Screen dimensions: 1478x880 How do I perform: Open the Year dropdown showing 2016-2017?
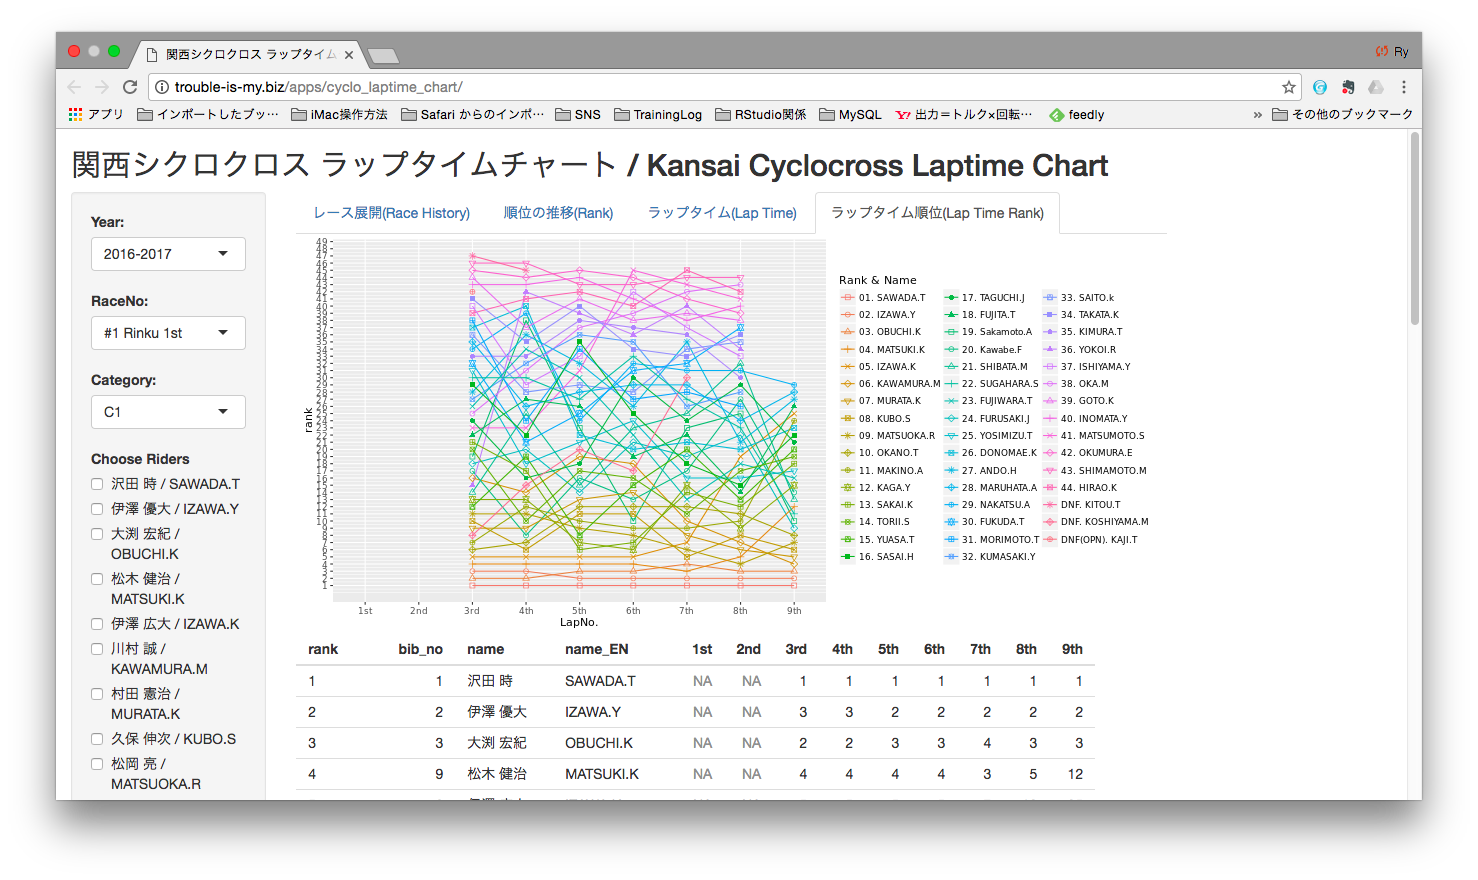coord(167,253)
